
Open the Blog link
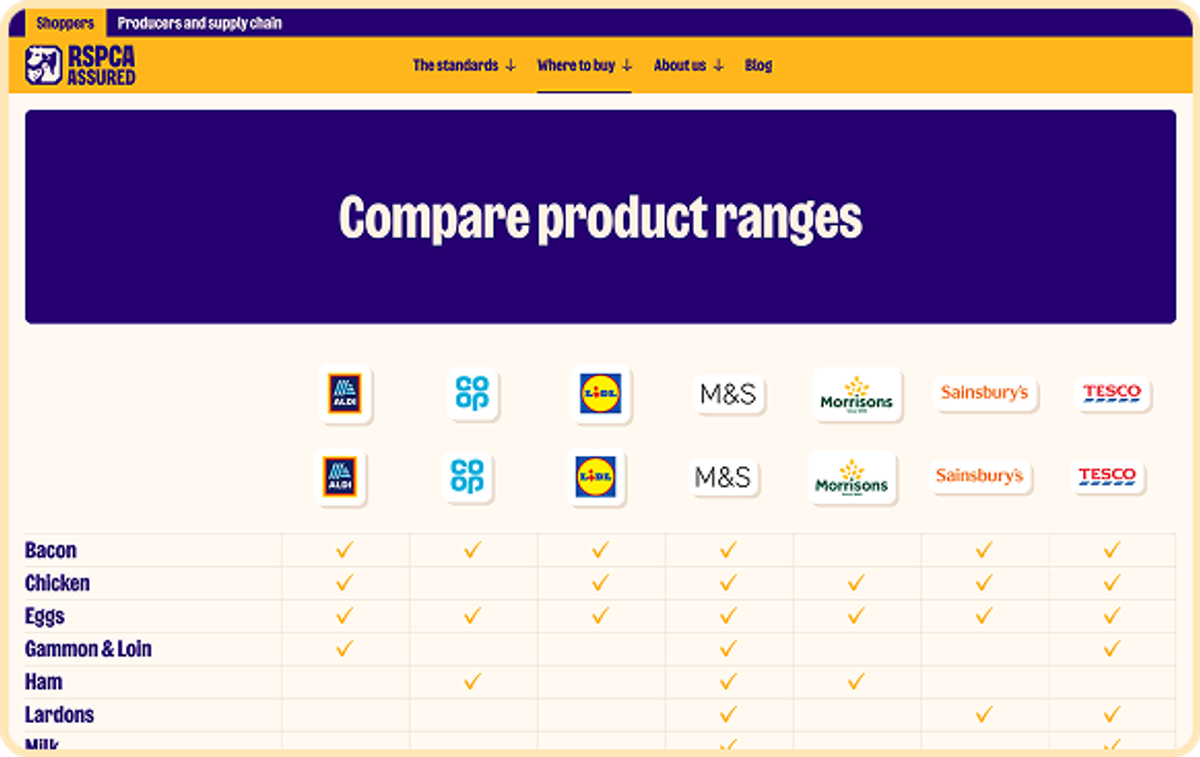758,66
